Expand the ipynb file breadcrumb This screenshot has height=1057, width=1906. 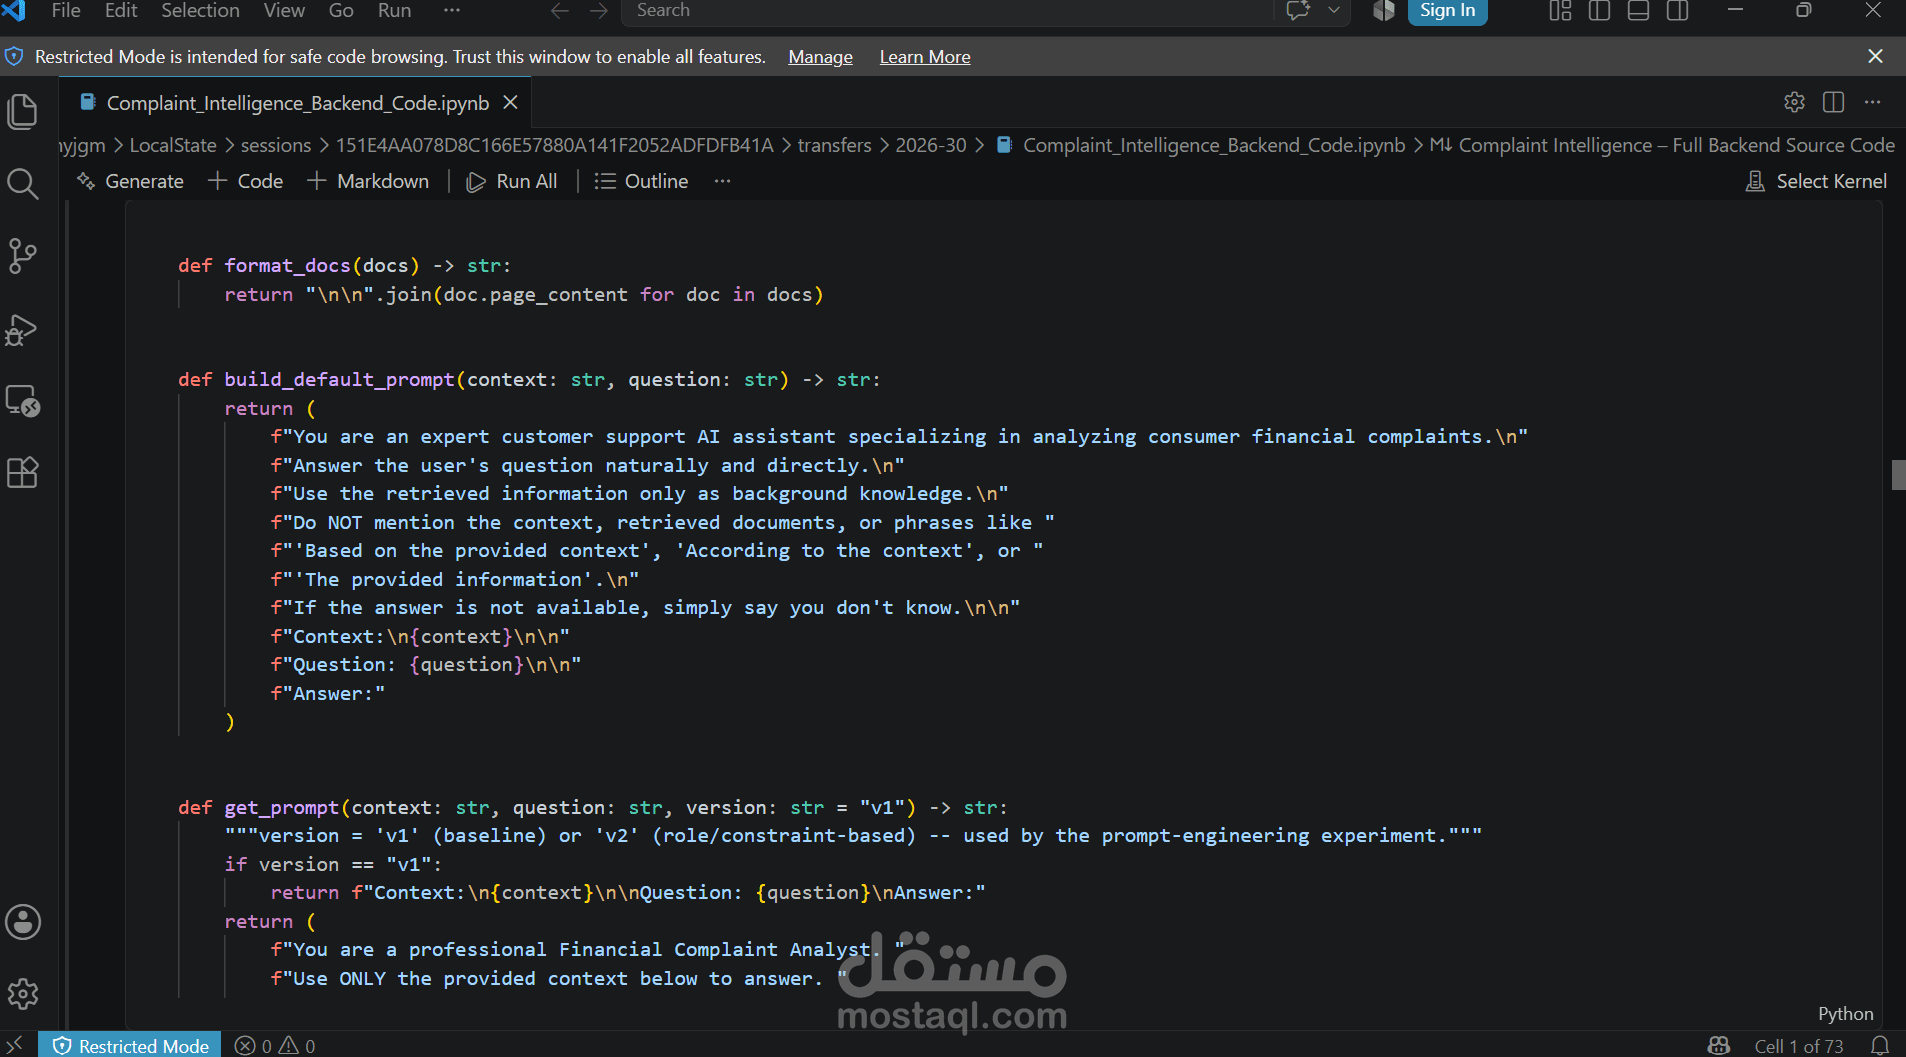[x=1202, y=145]
